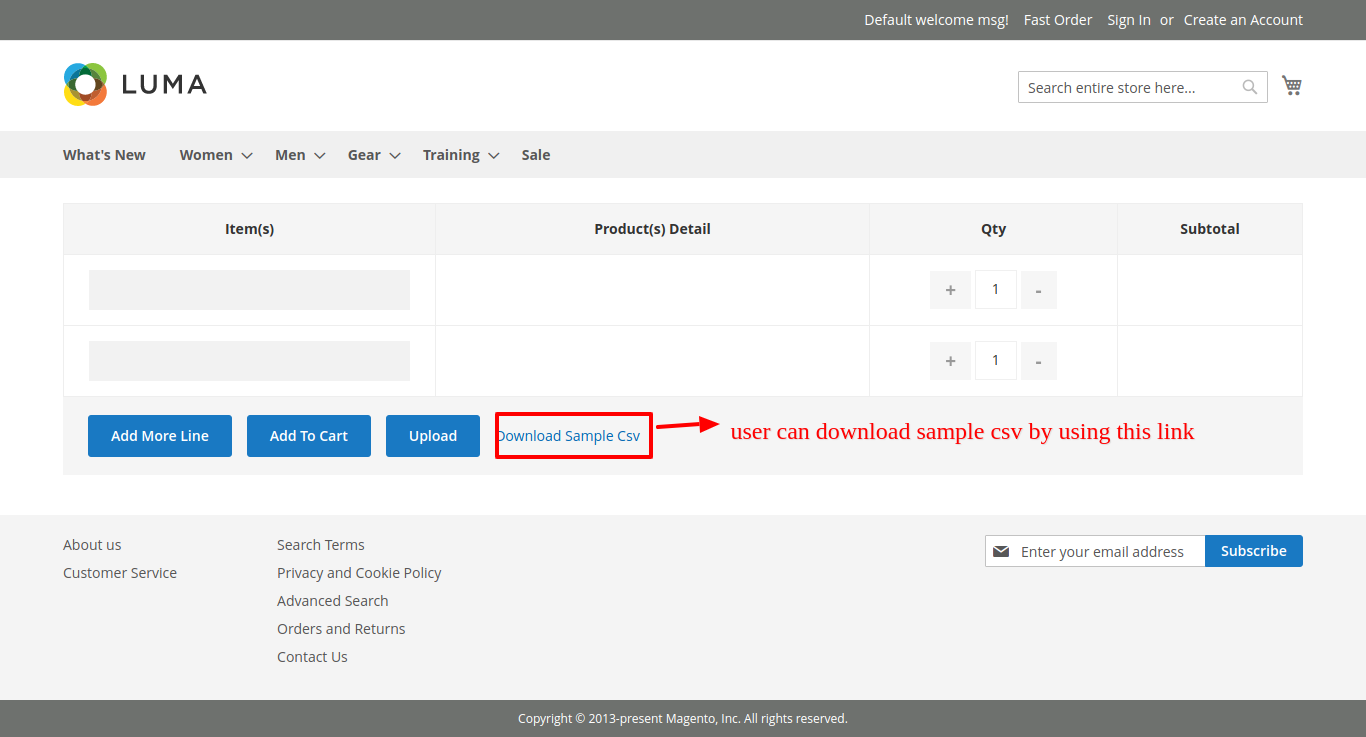Image resolution: width=1366 pixels, height=737 pixels.
Task: Click Create an Account link
Action: click(x=1243, y=20)
